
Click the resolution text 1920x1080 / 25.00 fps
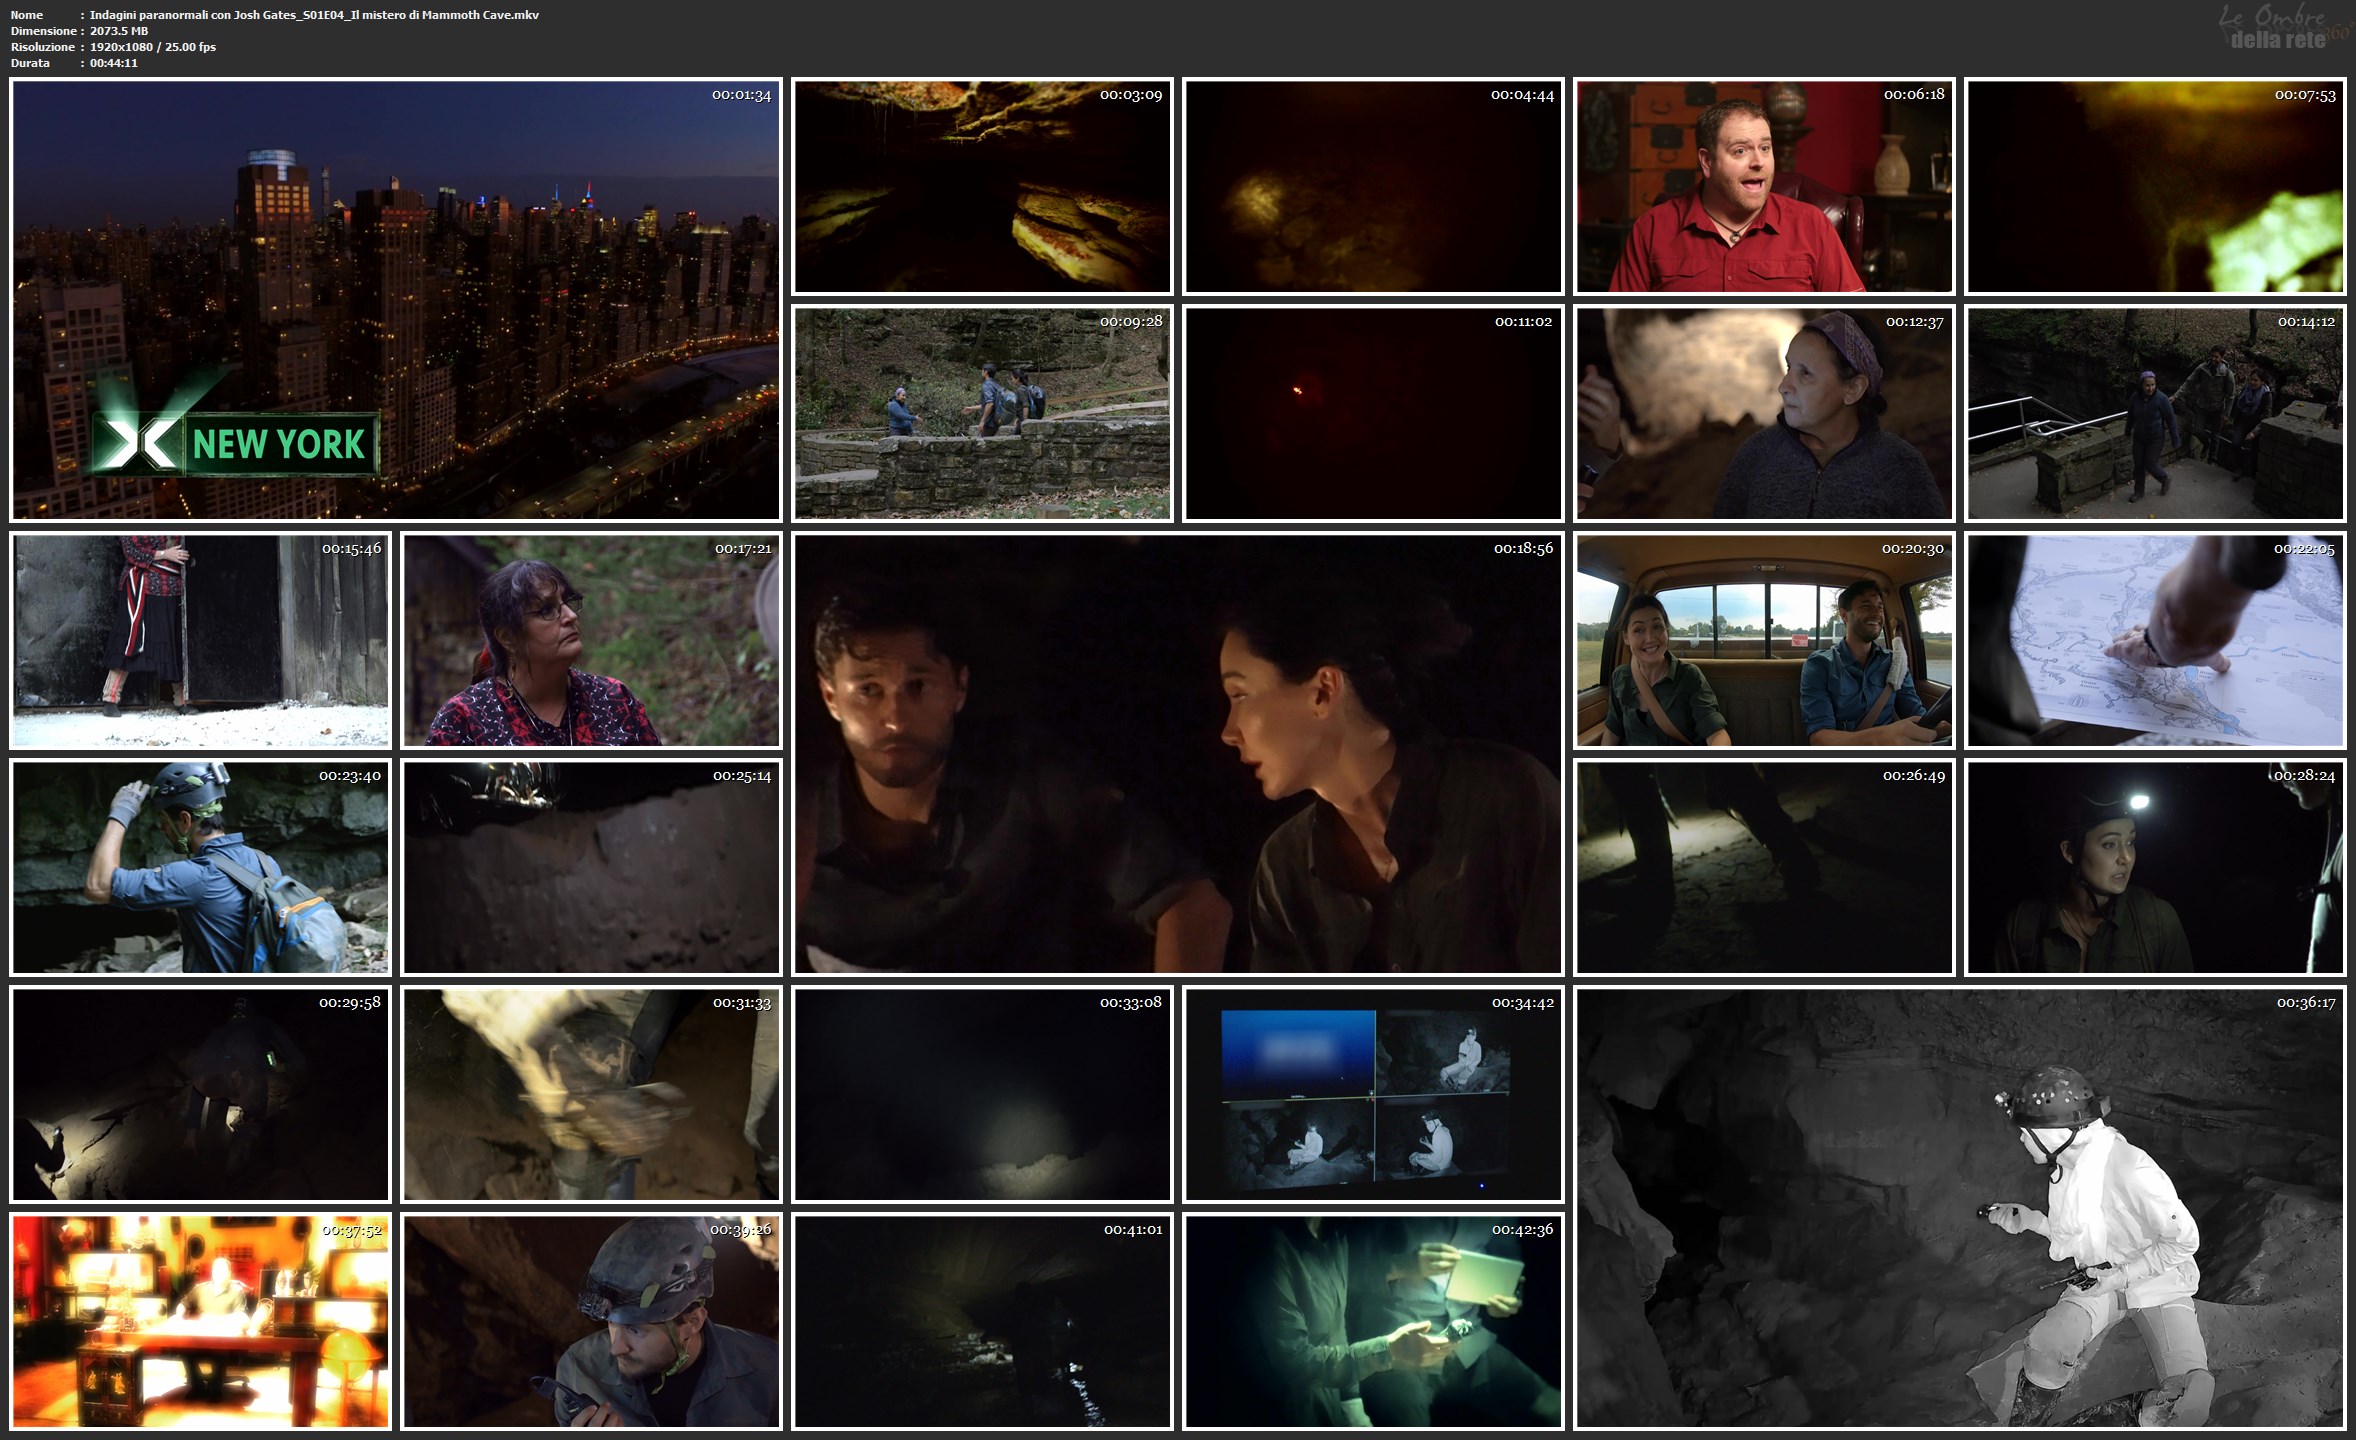(153, 47)
